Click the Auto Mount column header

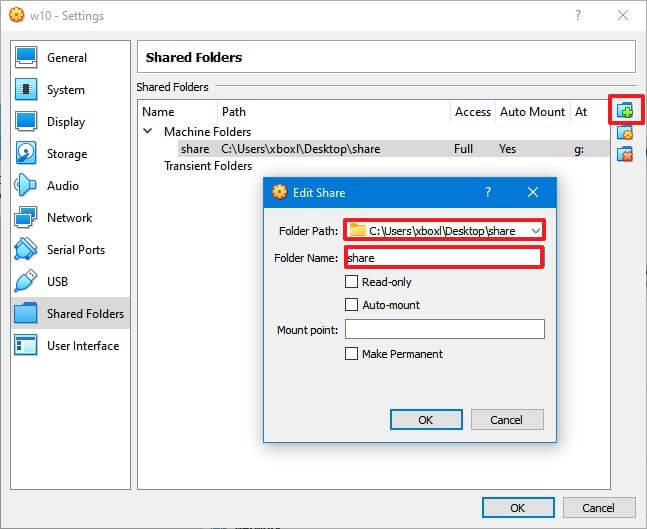coord(532,112)
